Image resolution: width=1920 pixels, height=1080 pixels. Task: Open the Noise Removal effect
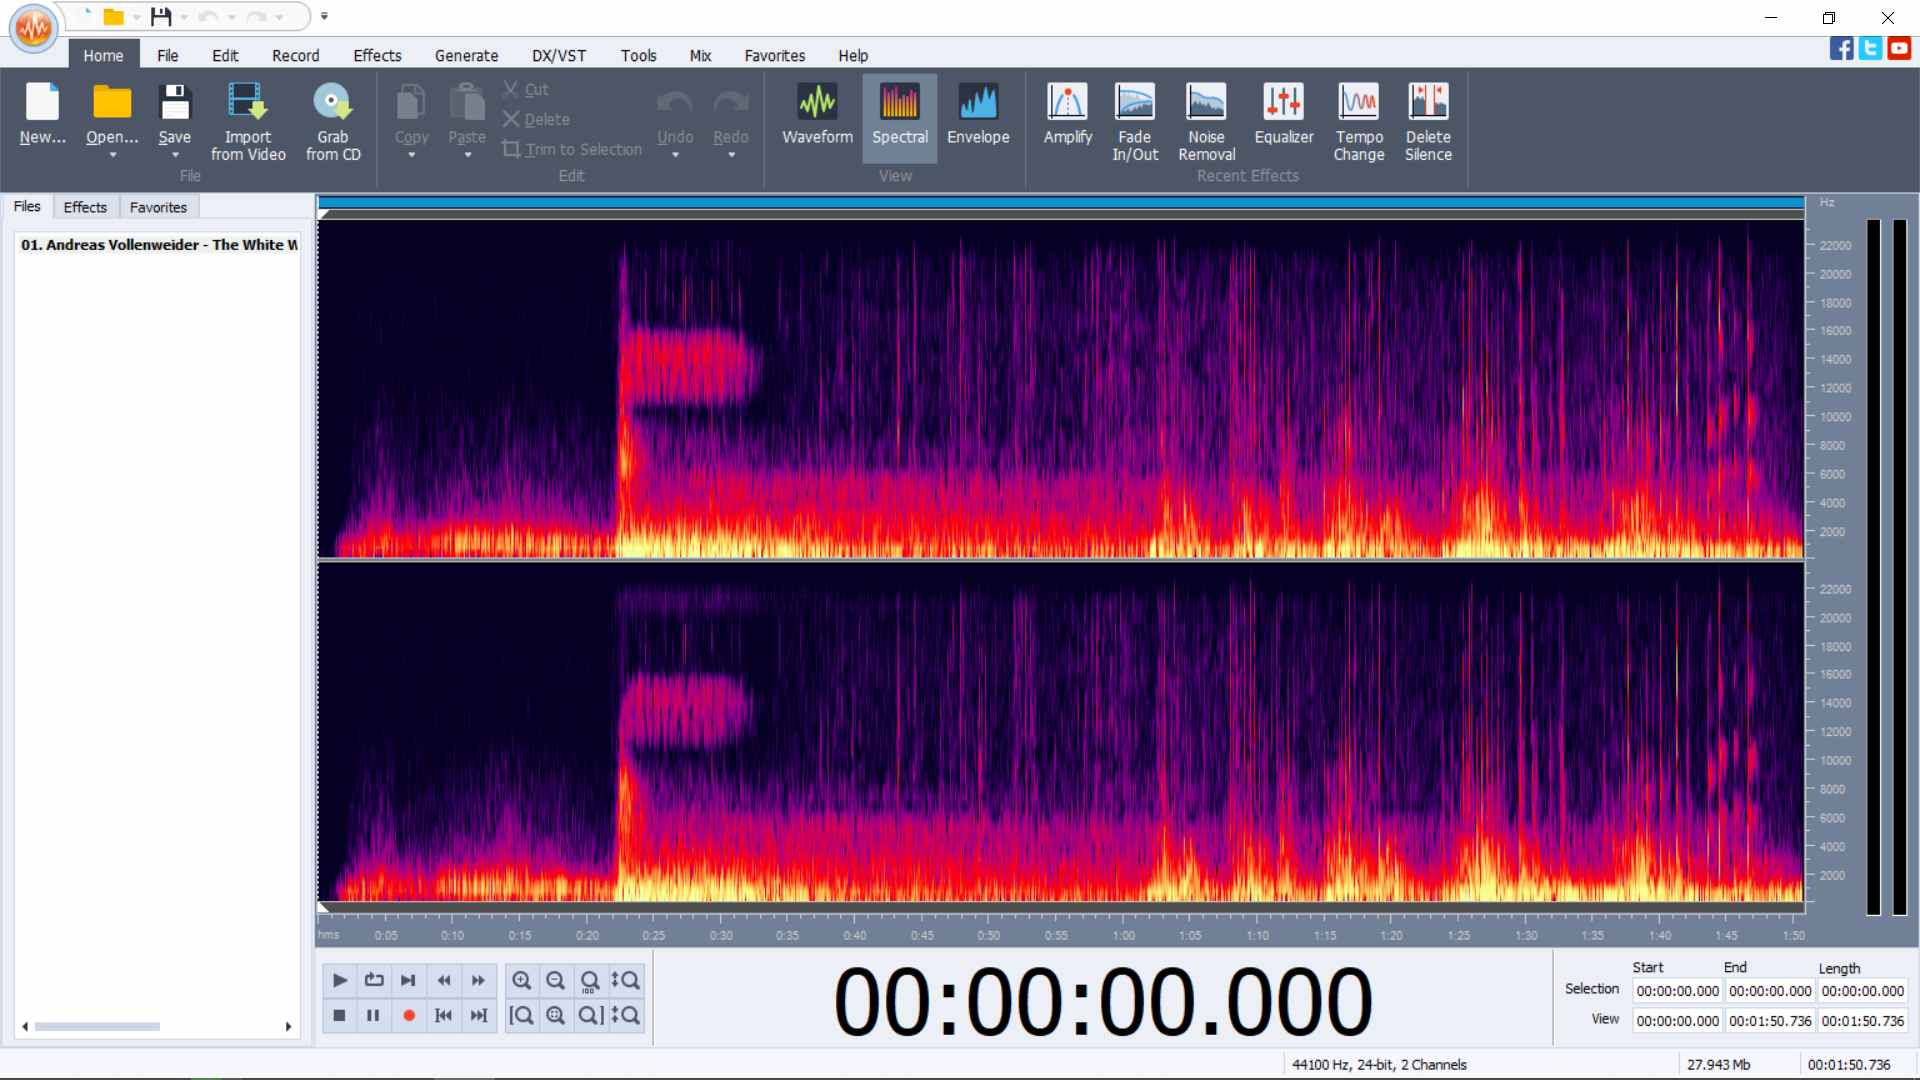(1206, 122)
